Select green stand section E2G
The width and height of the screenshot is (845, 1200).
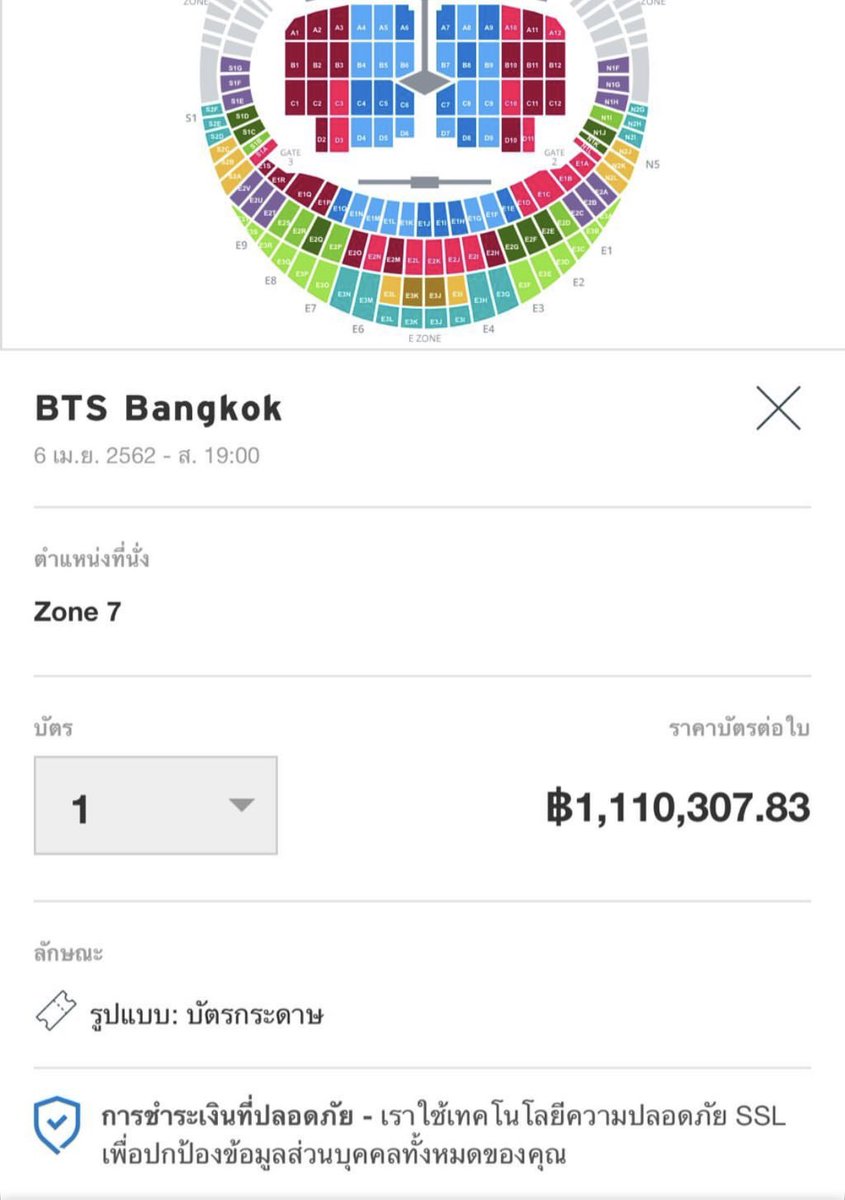pyautogui.click(x=511, y=246)
